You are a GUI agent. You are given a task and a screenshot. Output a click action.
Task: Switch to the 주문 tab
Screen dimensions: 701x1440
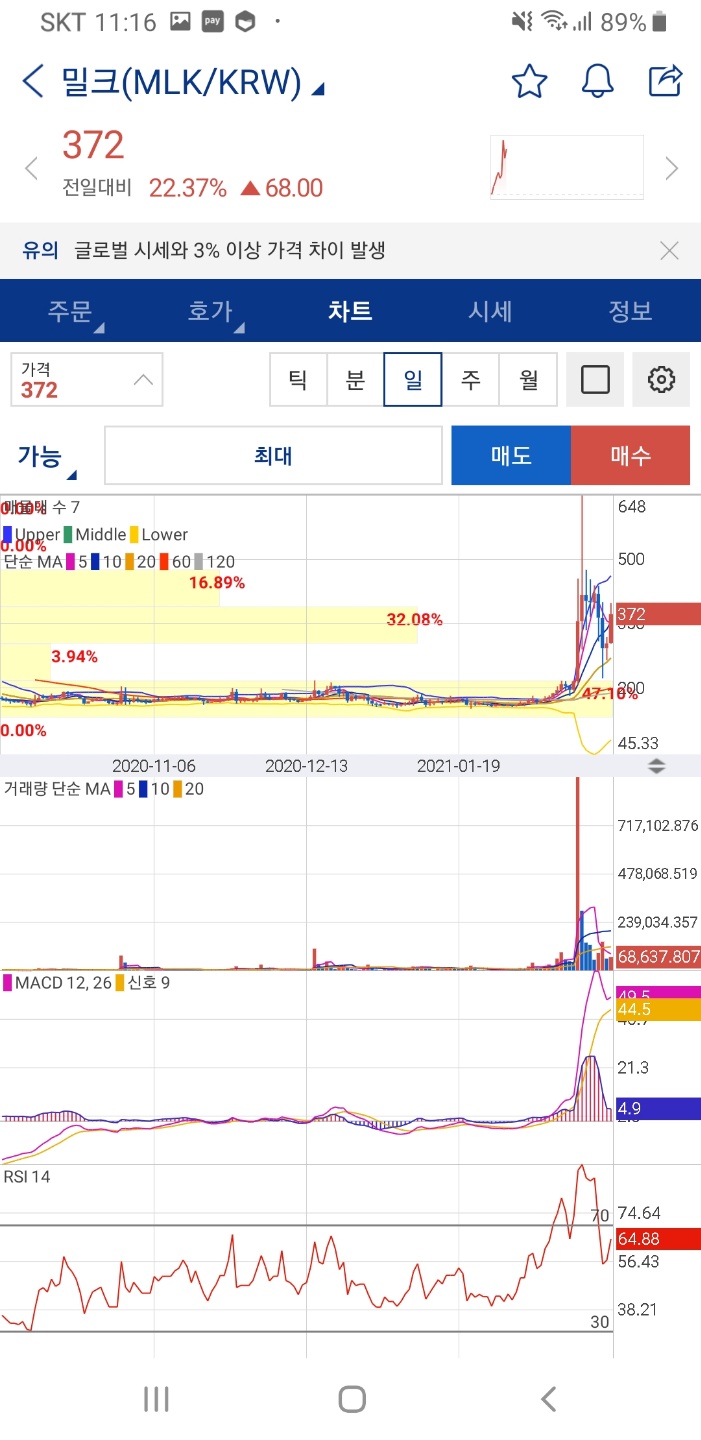coord(70,311)
